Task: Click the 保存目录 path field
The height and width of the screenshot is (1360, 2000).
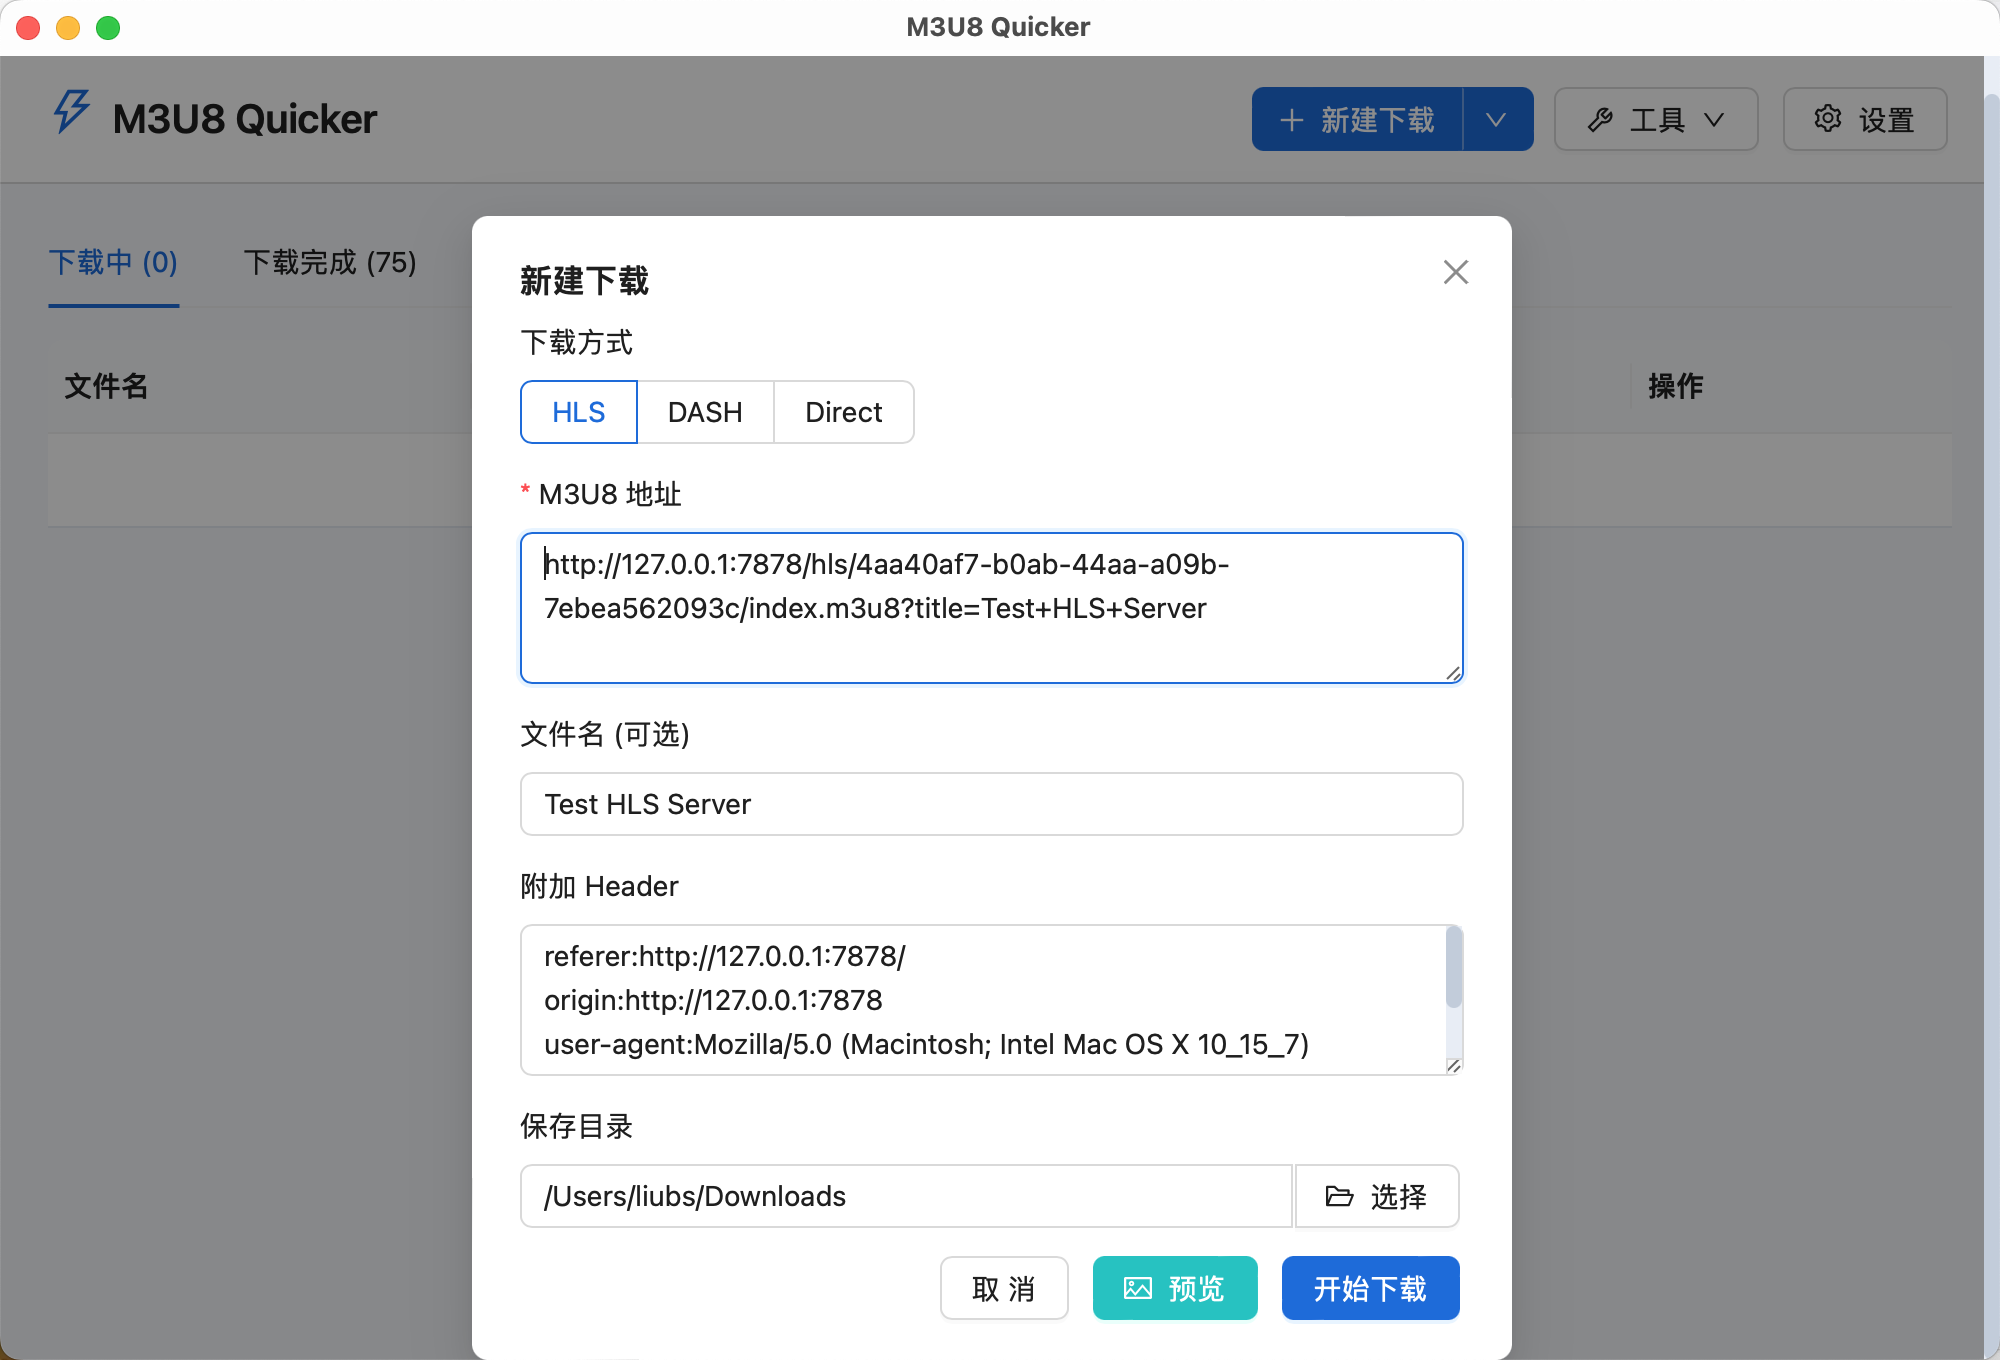Action: 906,1196
